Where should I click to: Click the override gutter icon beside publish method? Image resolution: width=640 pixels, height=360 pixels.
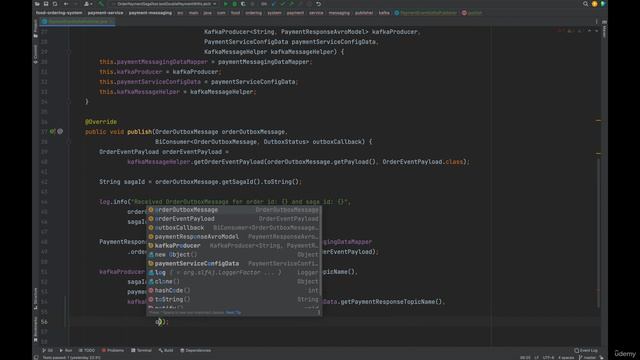pyautogui.click(x=53, y=131)
